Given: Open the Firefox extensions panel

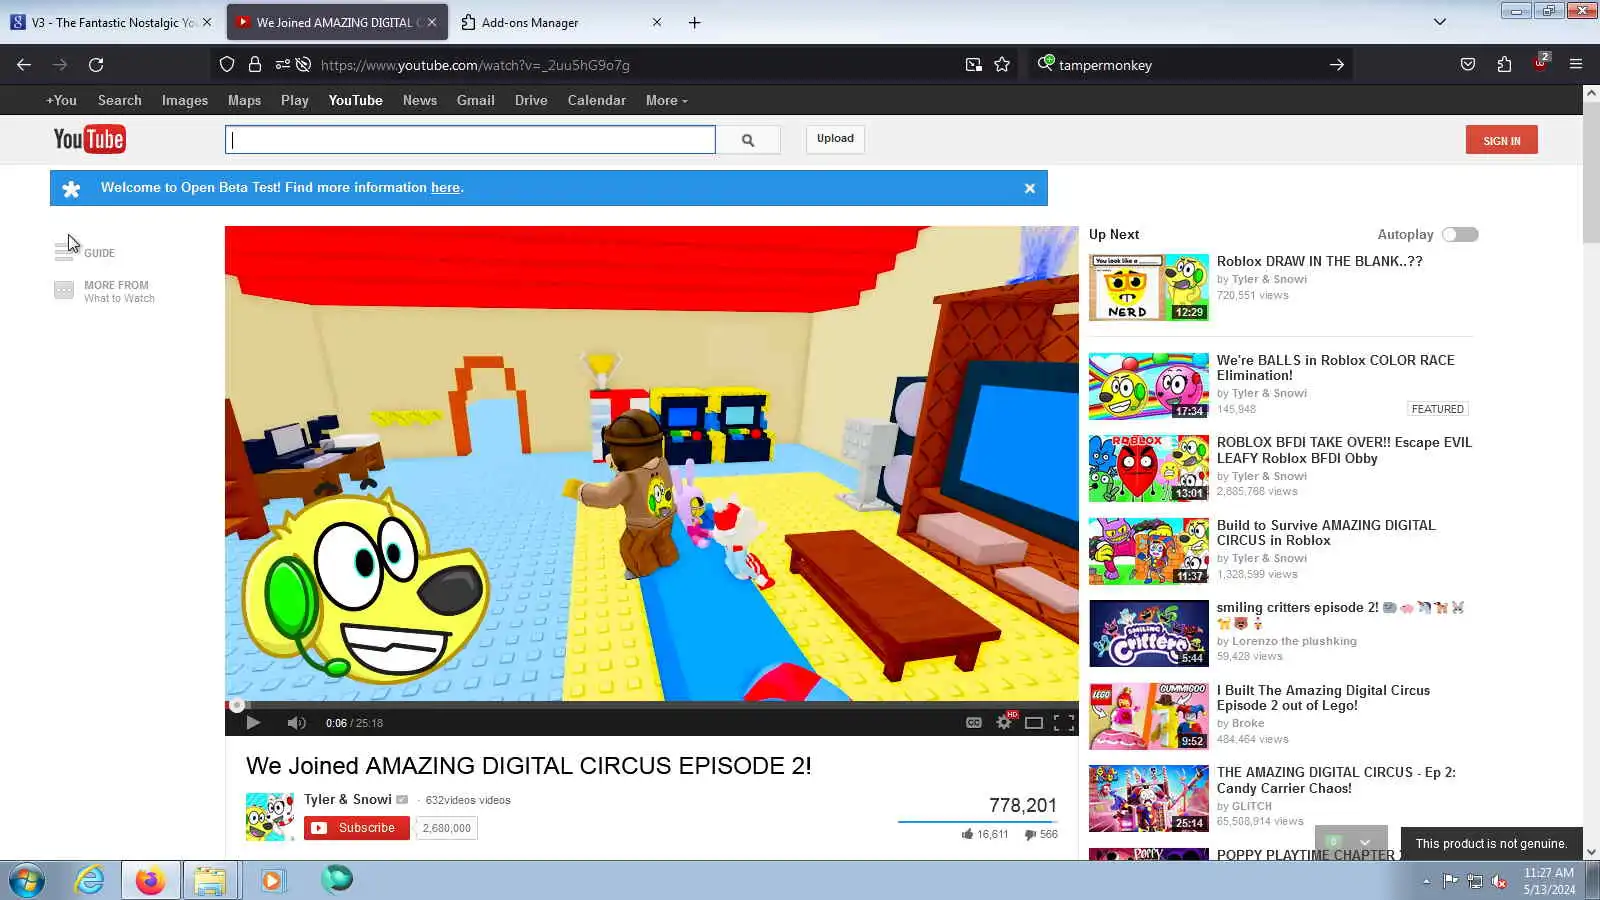Looking at the screenshot, I should 1504,65.
